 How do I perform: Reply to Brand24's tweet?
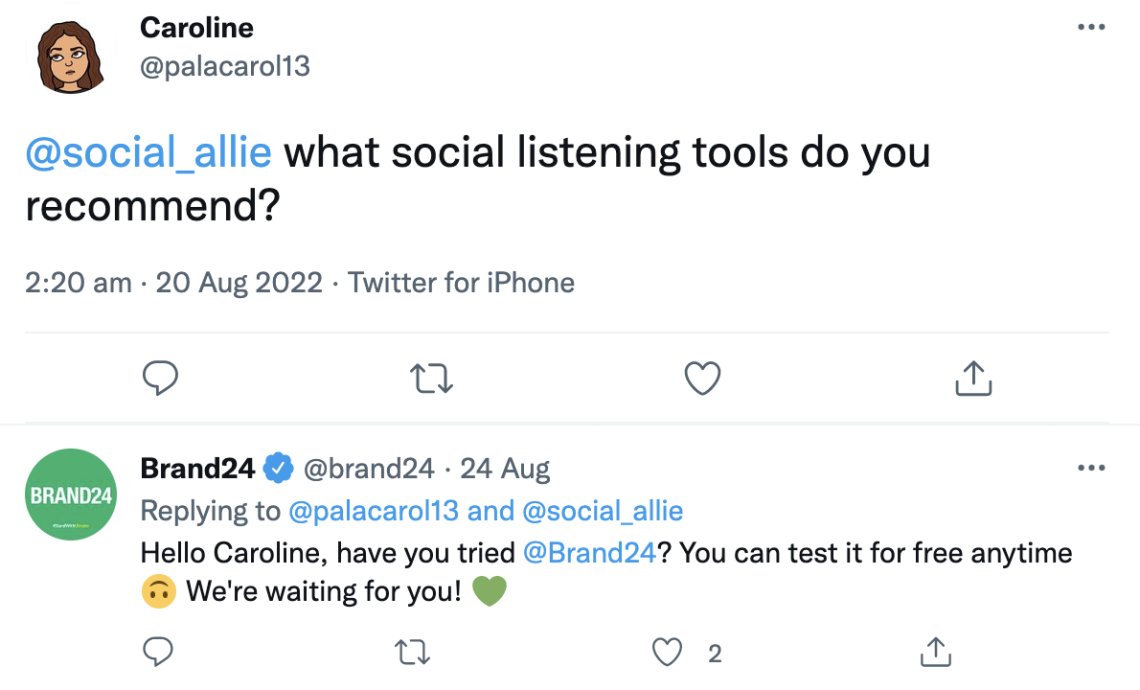click(156, 651)
